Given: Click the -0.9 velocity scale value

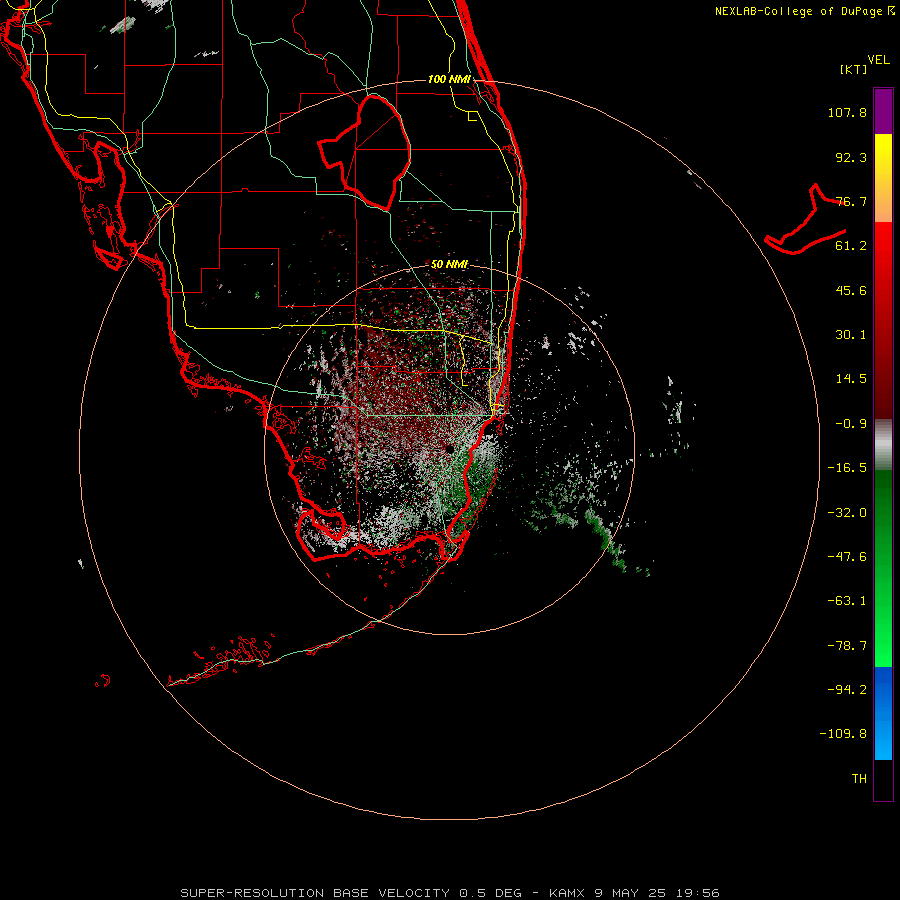Looking at the screenshot, I should point(851,424).
